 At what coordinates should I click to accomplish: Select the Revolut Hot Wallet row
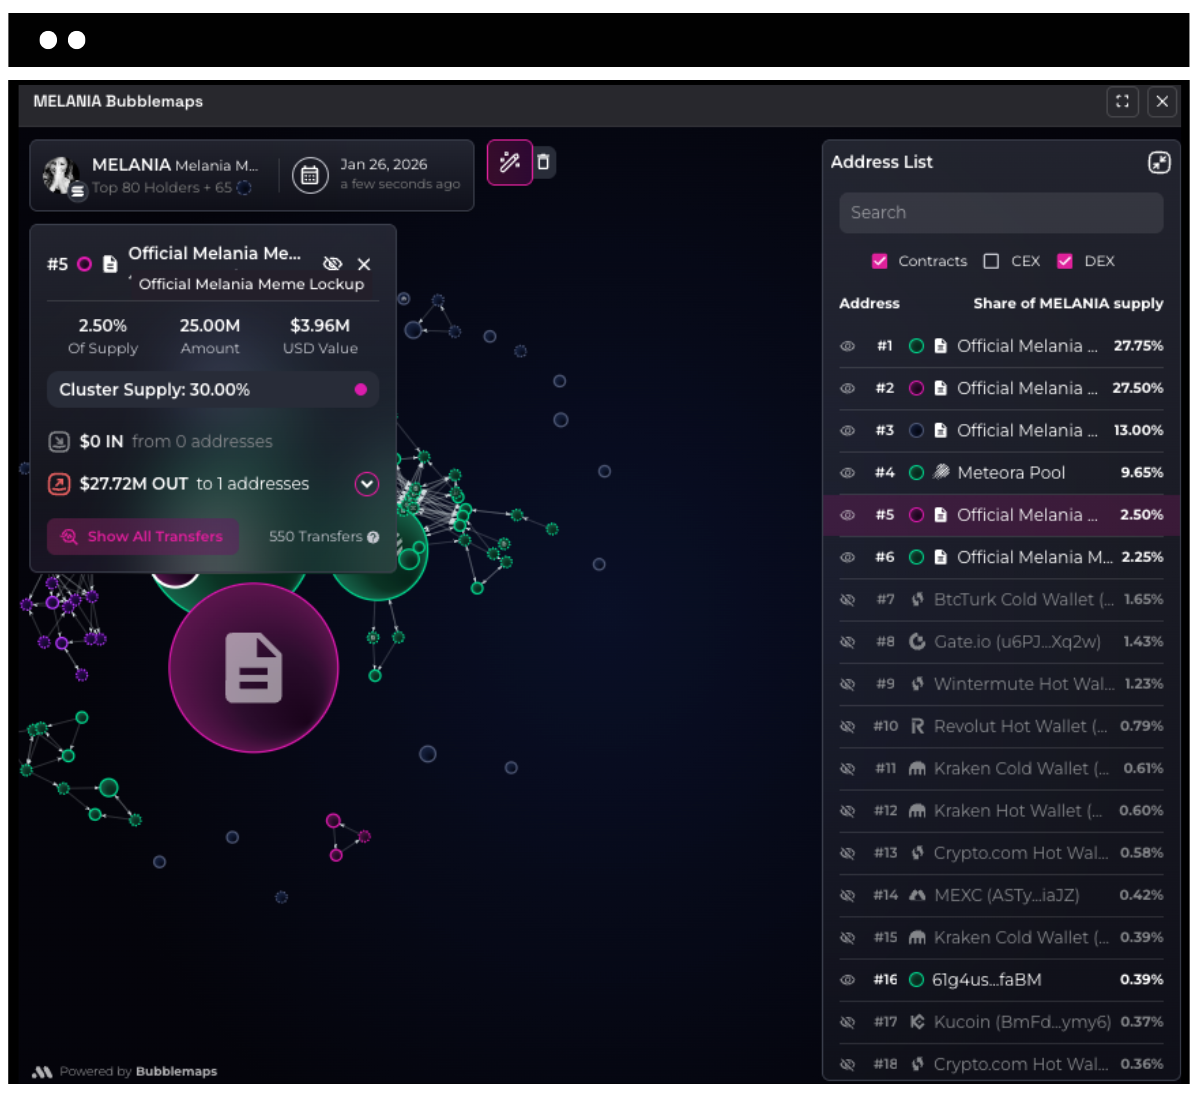tap(1001, 726)
